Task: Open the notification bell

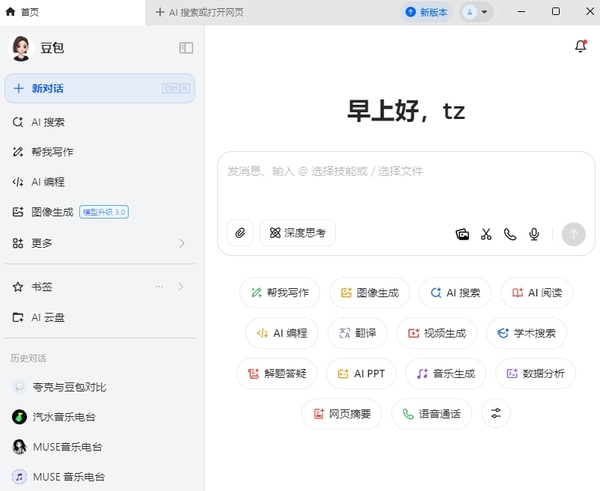Action: (x=580, y=46)
